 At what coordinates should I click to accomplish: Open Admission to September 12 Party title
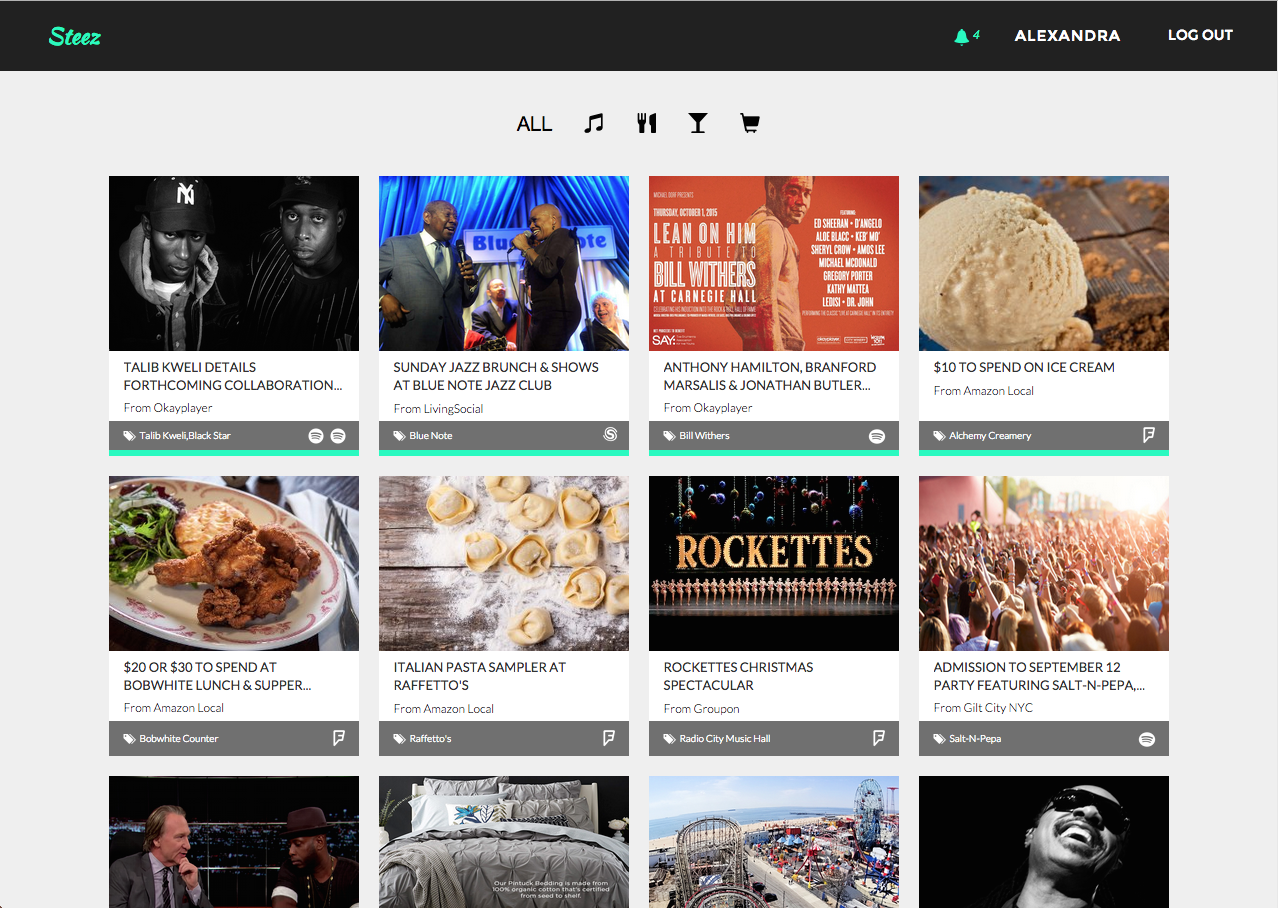tap(1039, 676)
